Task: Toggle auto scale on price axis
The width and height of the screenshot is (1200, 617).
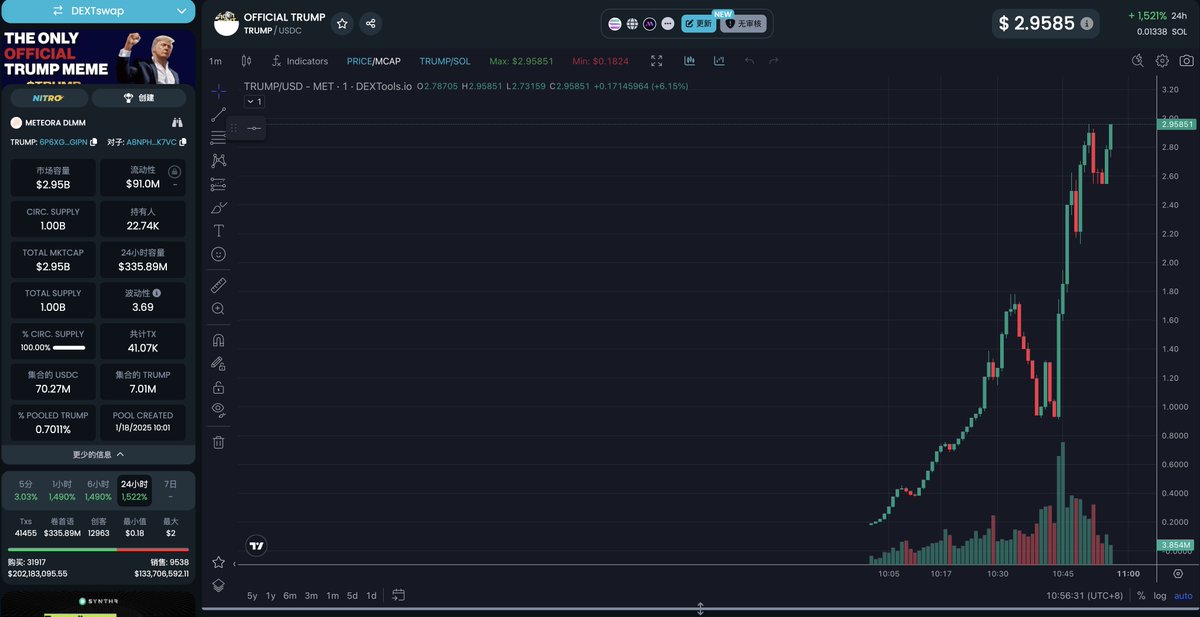Action: tap(1183, 596)
